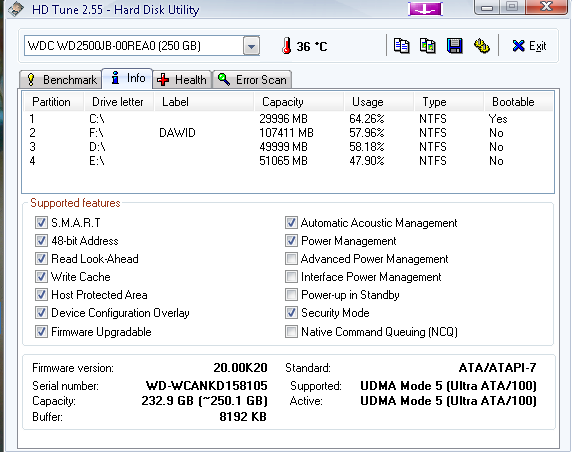Click the 36 °C temperature reading
The width and height of the screenshot is (572, 452).
312,47
